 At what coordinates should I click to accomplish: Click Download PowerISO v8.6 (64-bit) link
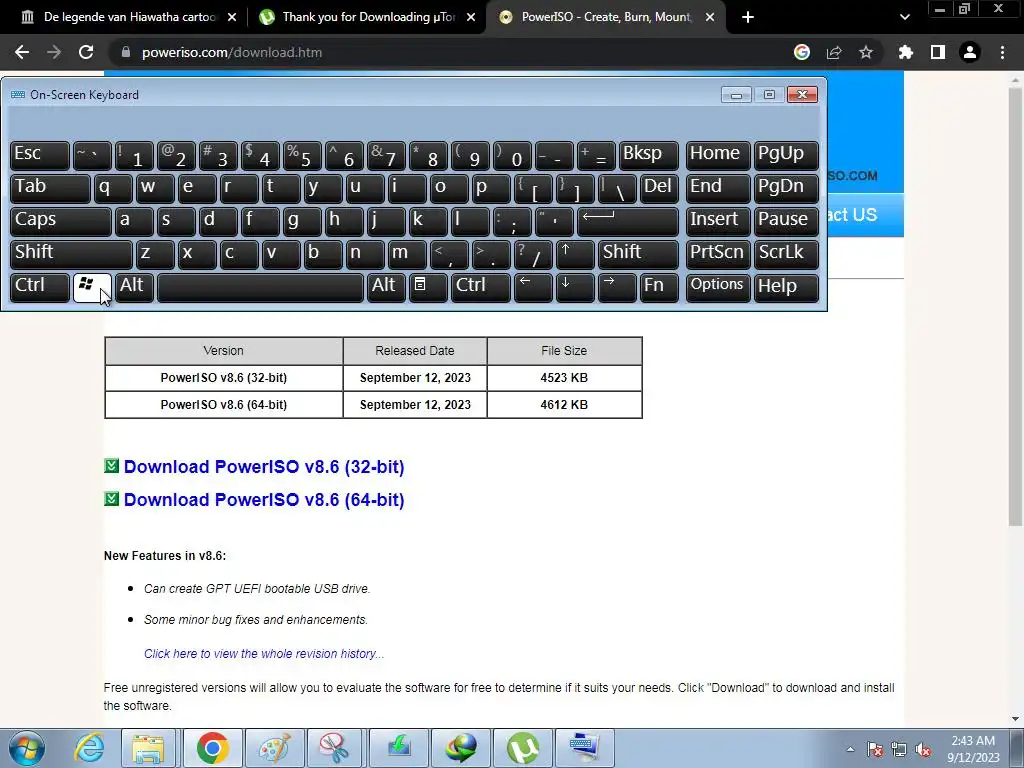point(264,500)
